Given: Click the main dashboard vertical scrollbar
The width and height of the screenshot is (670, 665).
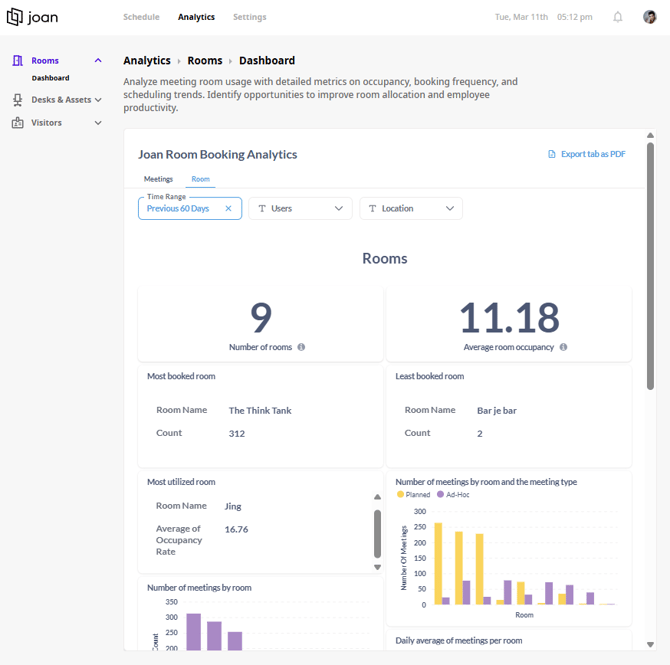Looking at the screenshot, I should click(650, 266).
